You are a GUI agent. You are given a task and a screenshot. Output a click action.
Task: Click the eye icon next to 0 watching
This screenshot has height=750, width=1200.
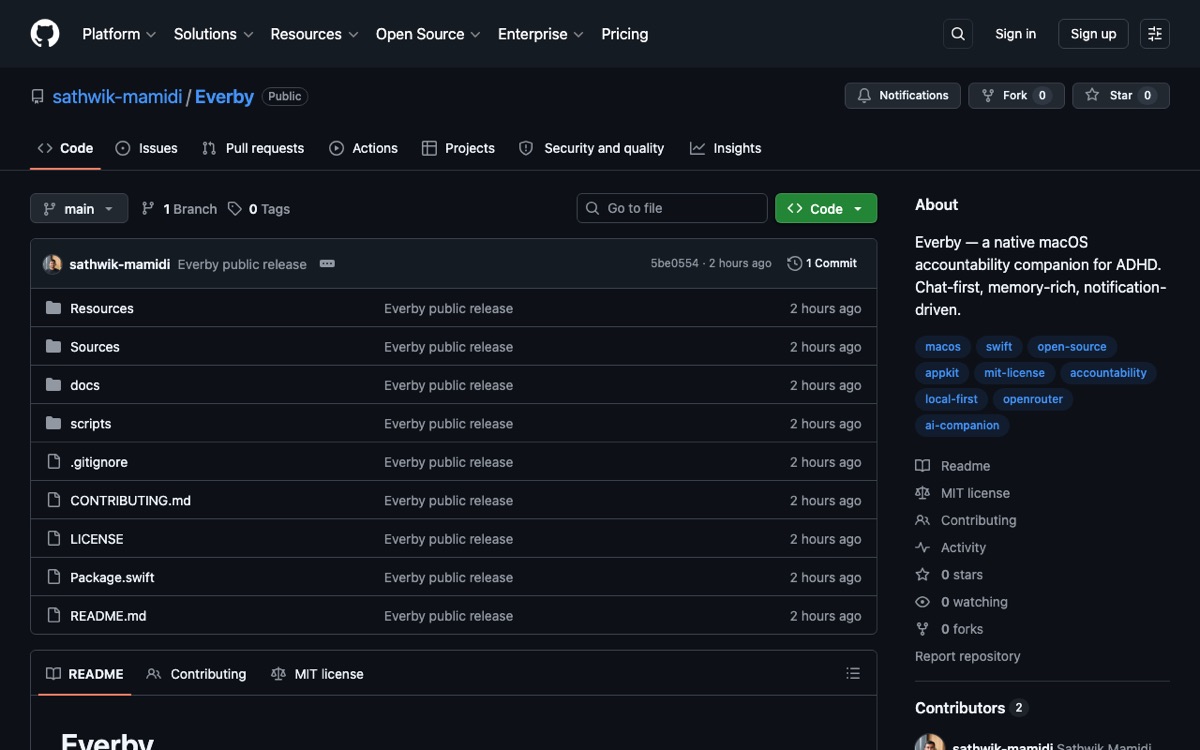(x=922, y=602)
